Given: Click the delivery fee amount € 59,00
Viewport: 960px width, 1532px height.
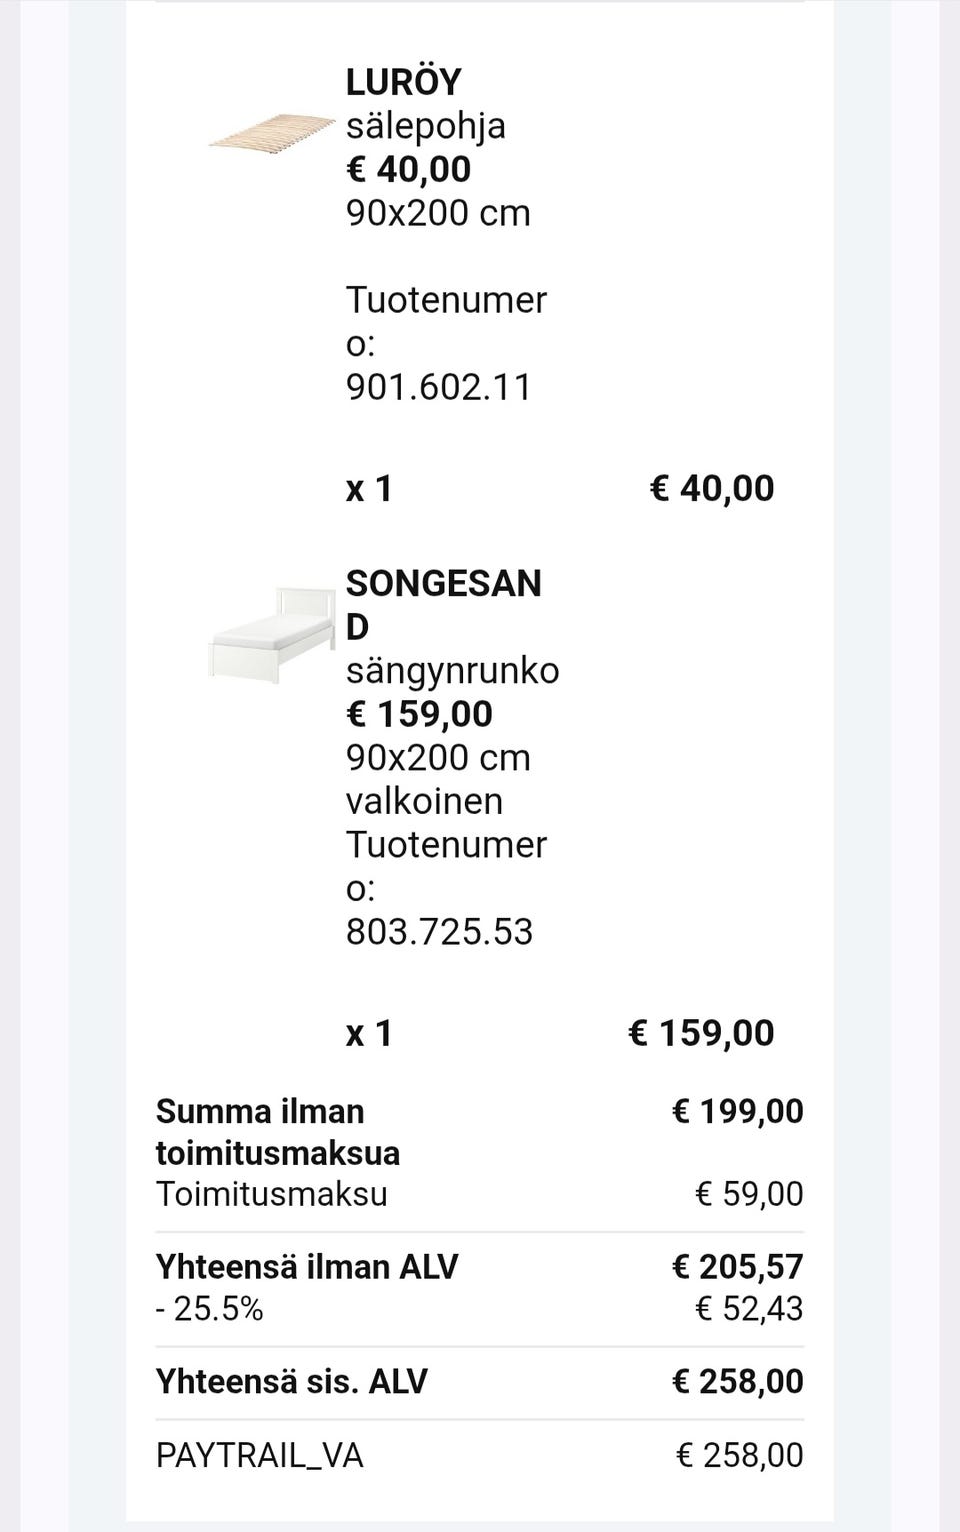Looking at the screenshot, I should tap(749, 1194).
